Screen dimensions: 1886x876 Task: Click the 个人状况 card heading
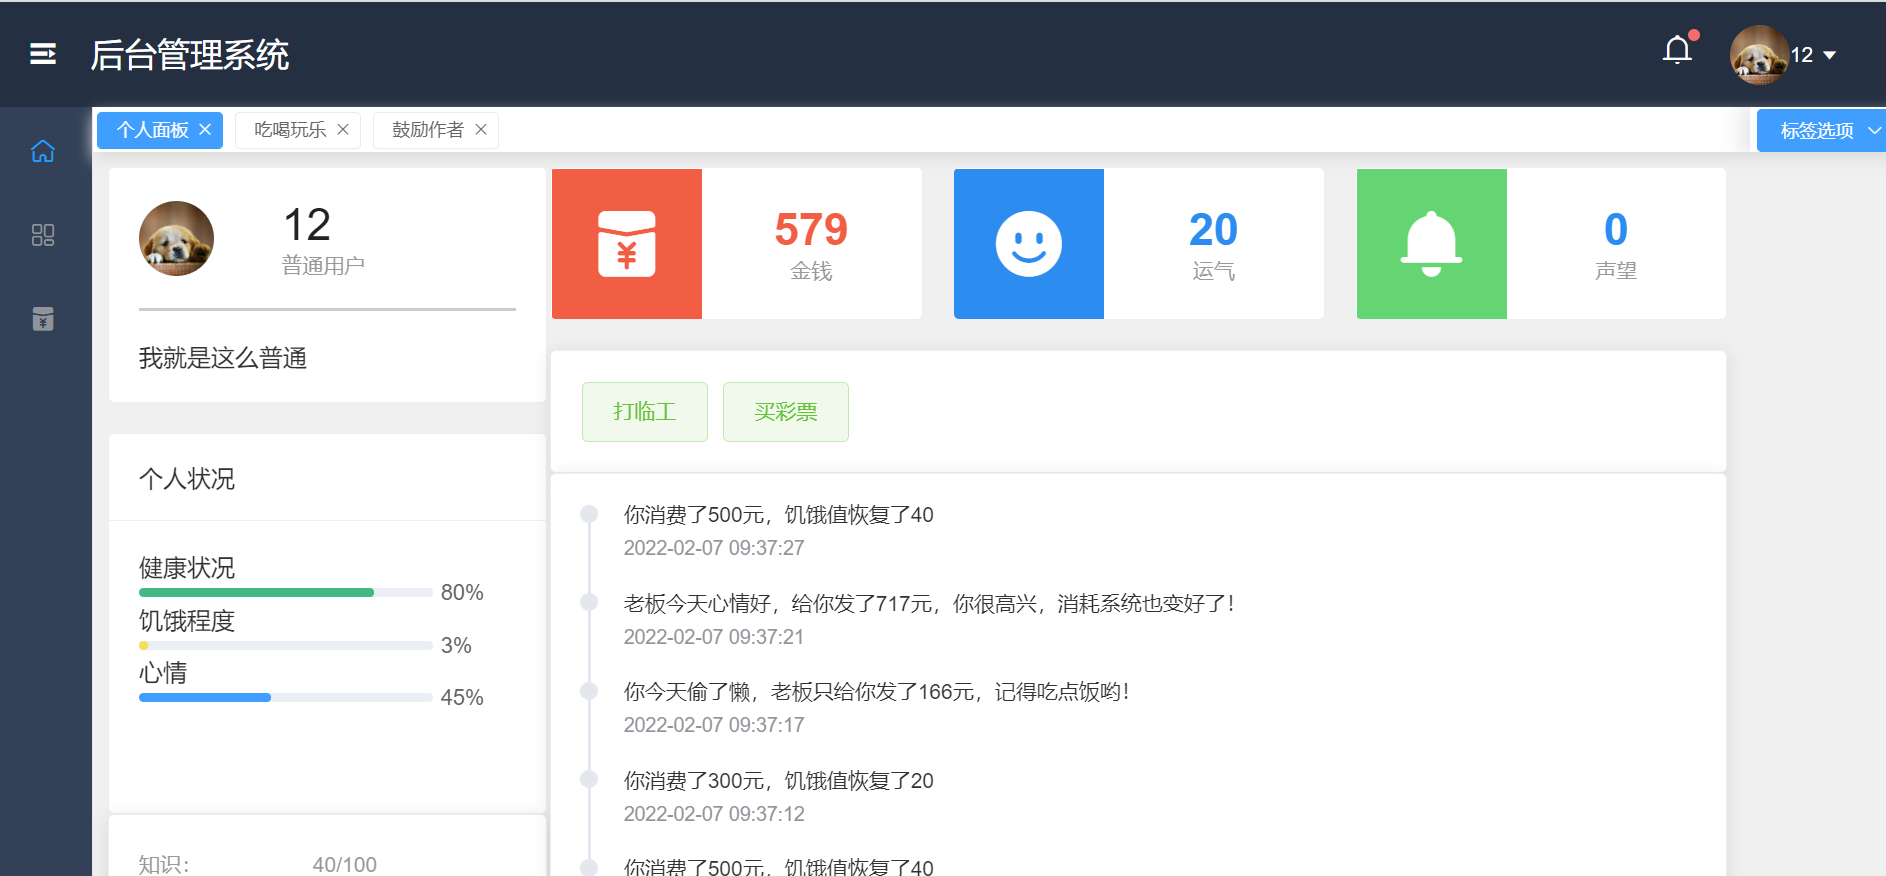[x=187, y=479]
